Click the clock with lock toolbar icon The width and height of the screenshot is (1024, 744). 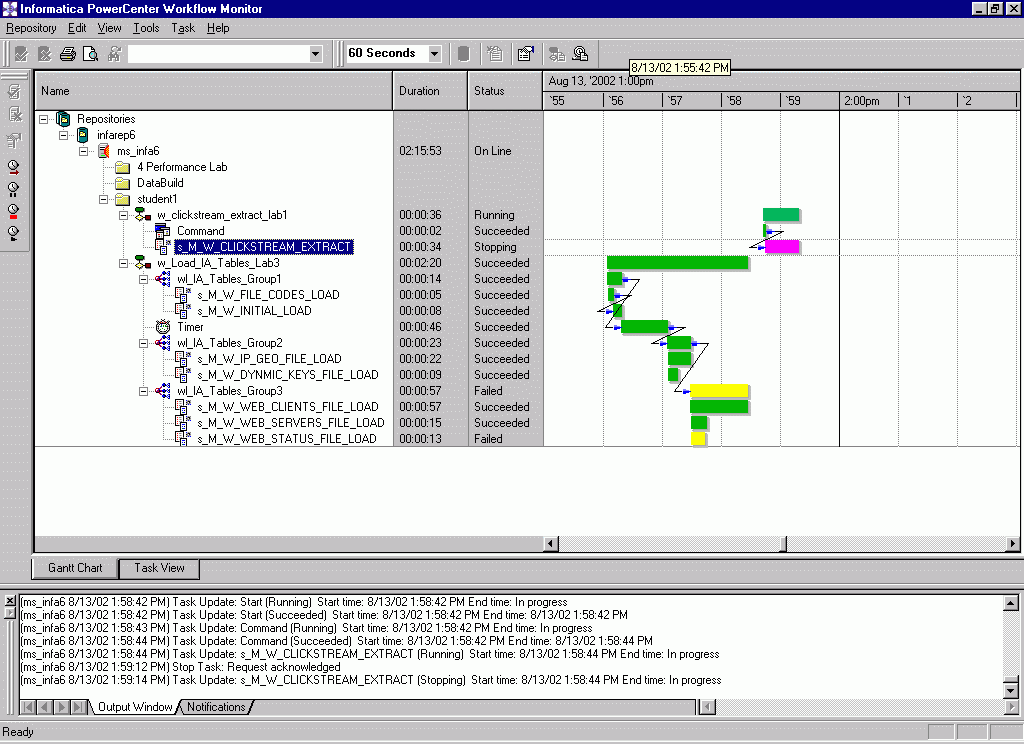coord(580,54)
